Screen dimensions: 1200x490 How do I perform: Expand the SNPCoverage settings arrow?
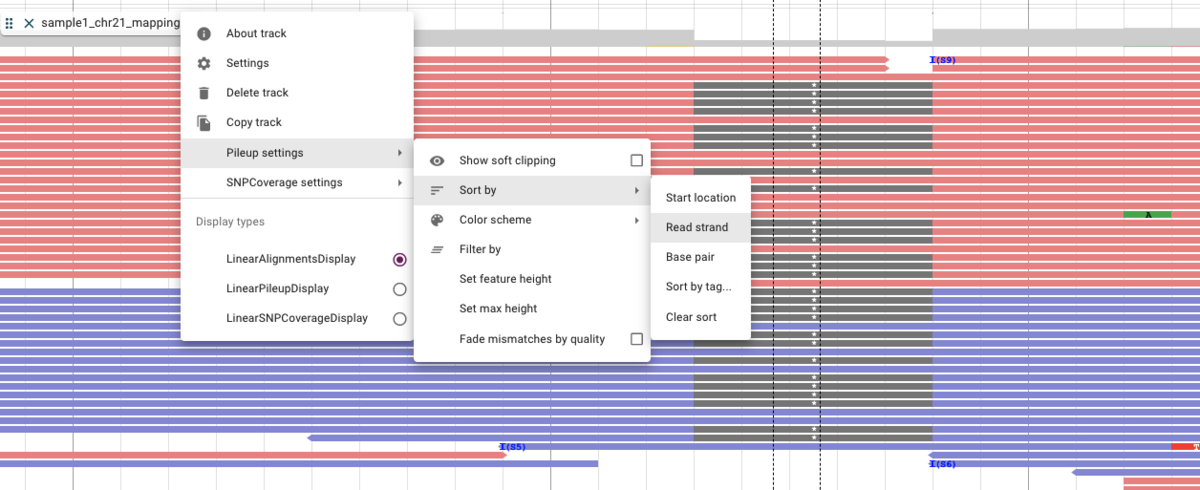click(400, 183)
